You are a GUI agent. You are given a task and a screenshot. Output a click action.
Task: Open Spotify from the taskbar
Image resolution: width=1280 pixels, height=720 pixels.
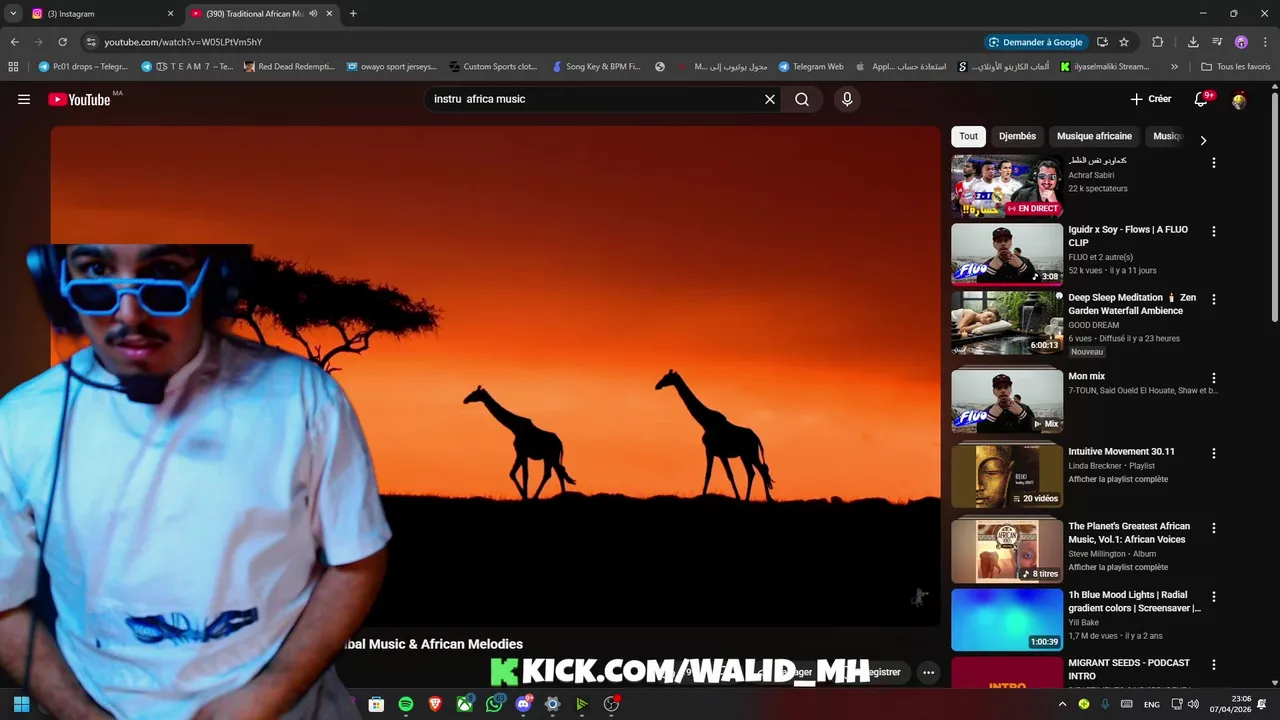point(406,704)
